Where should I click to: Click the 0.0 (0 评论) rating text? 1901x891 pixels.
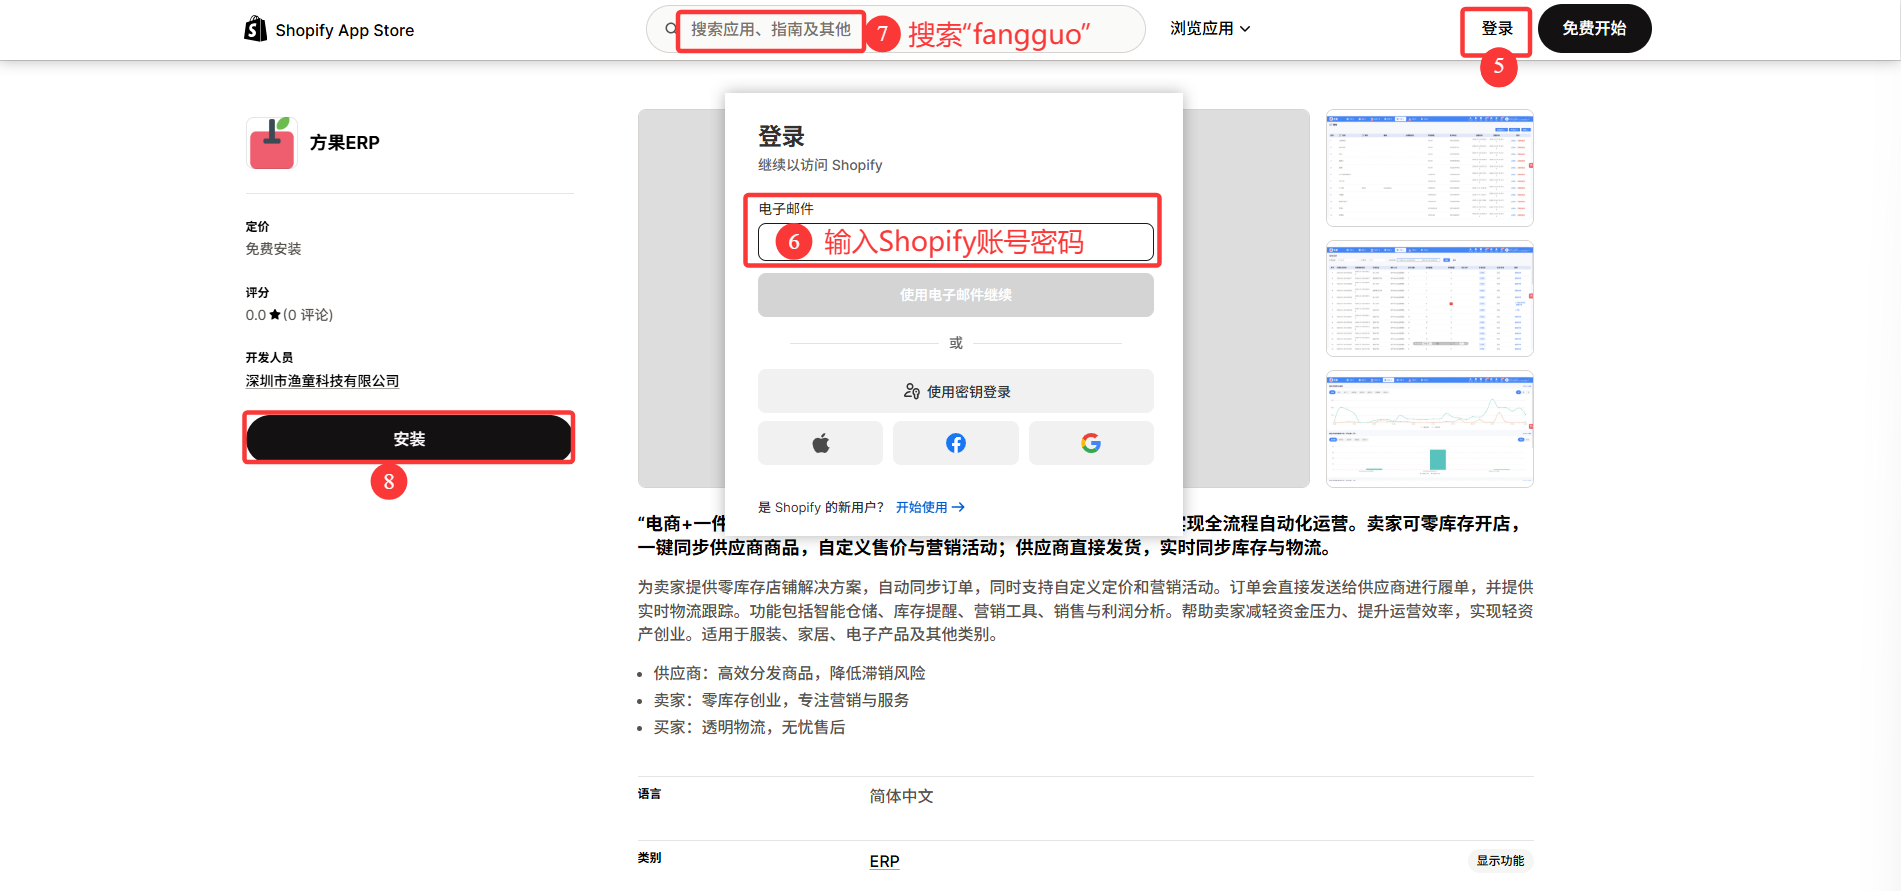coord(289,315)
